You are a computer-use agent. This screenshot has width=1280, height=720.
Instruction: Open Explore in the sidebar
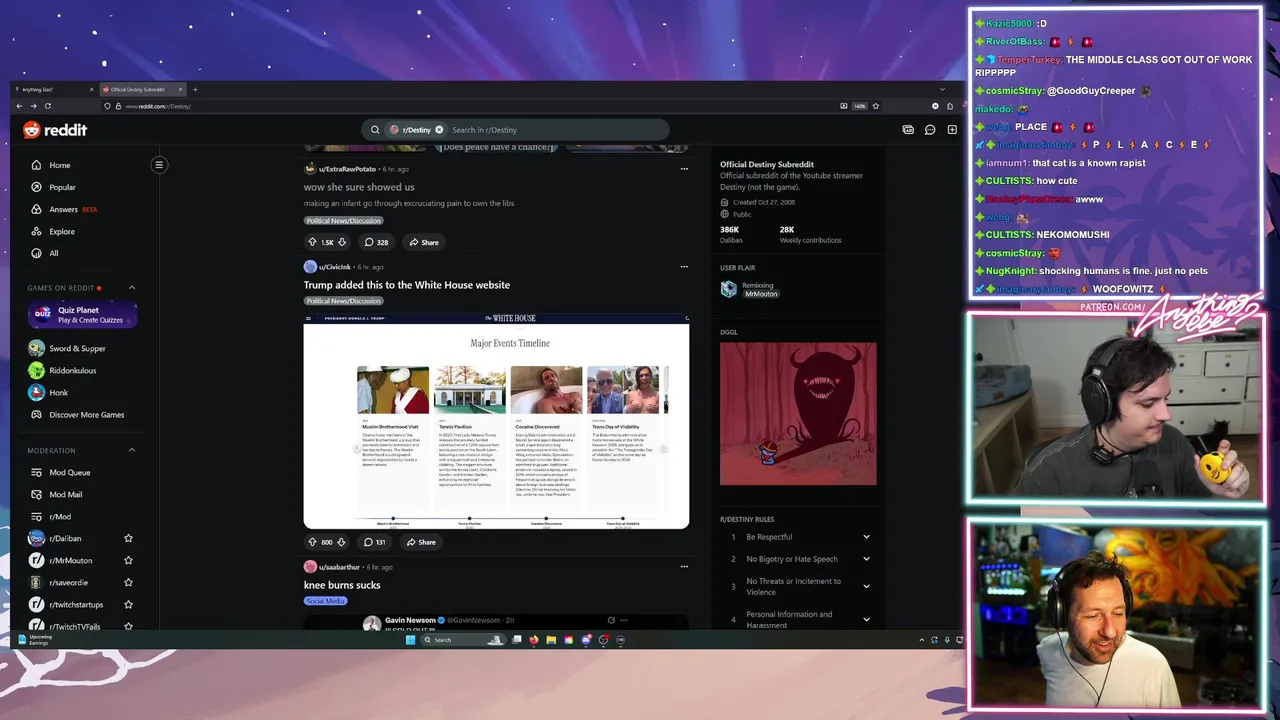pyautogui.click(x=62, y=231)
